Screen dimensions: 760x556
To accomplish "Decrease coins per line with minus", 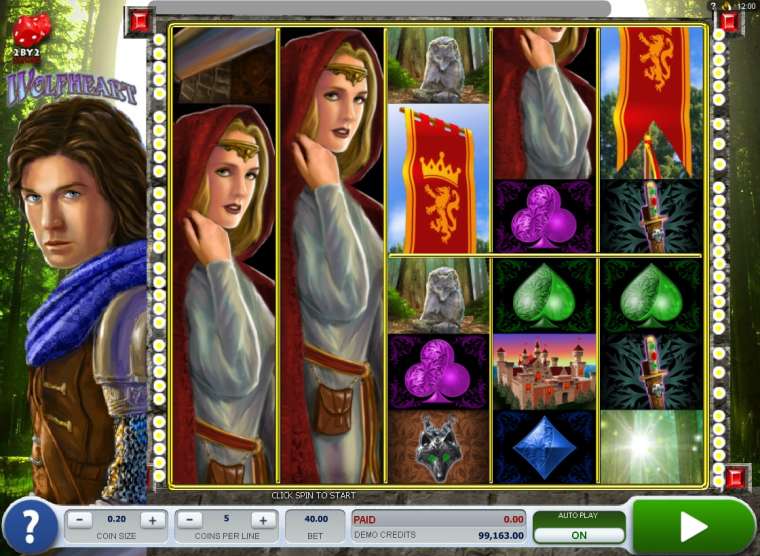I will (190, 521).
